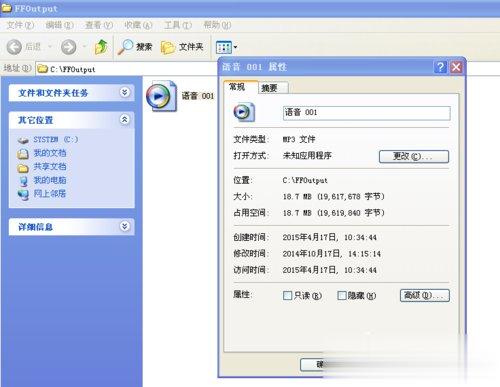This screenshot has width=500, height=387.
Task: Open the 帮助(H) menu
Action: click(217, 25)
